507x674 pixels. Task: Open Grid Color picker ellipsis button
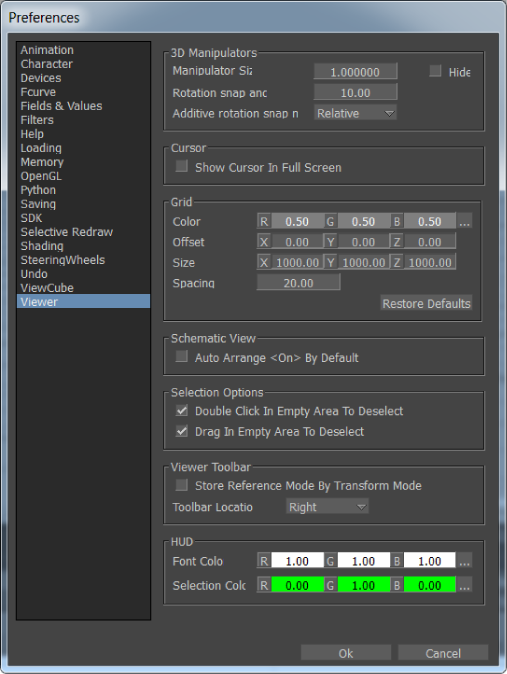coord(464,221)
